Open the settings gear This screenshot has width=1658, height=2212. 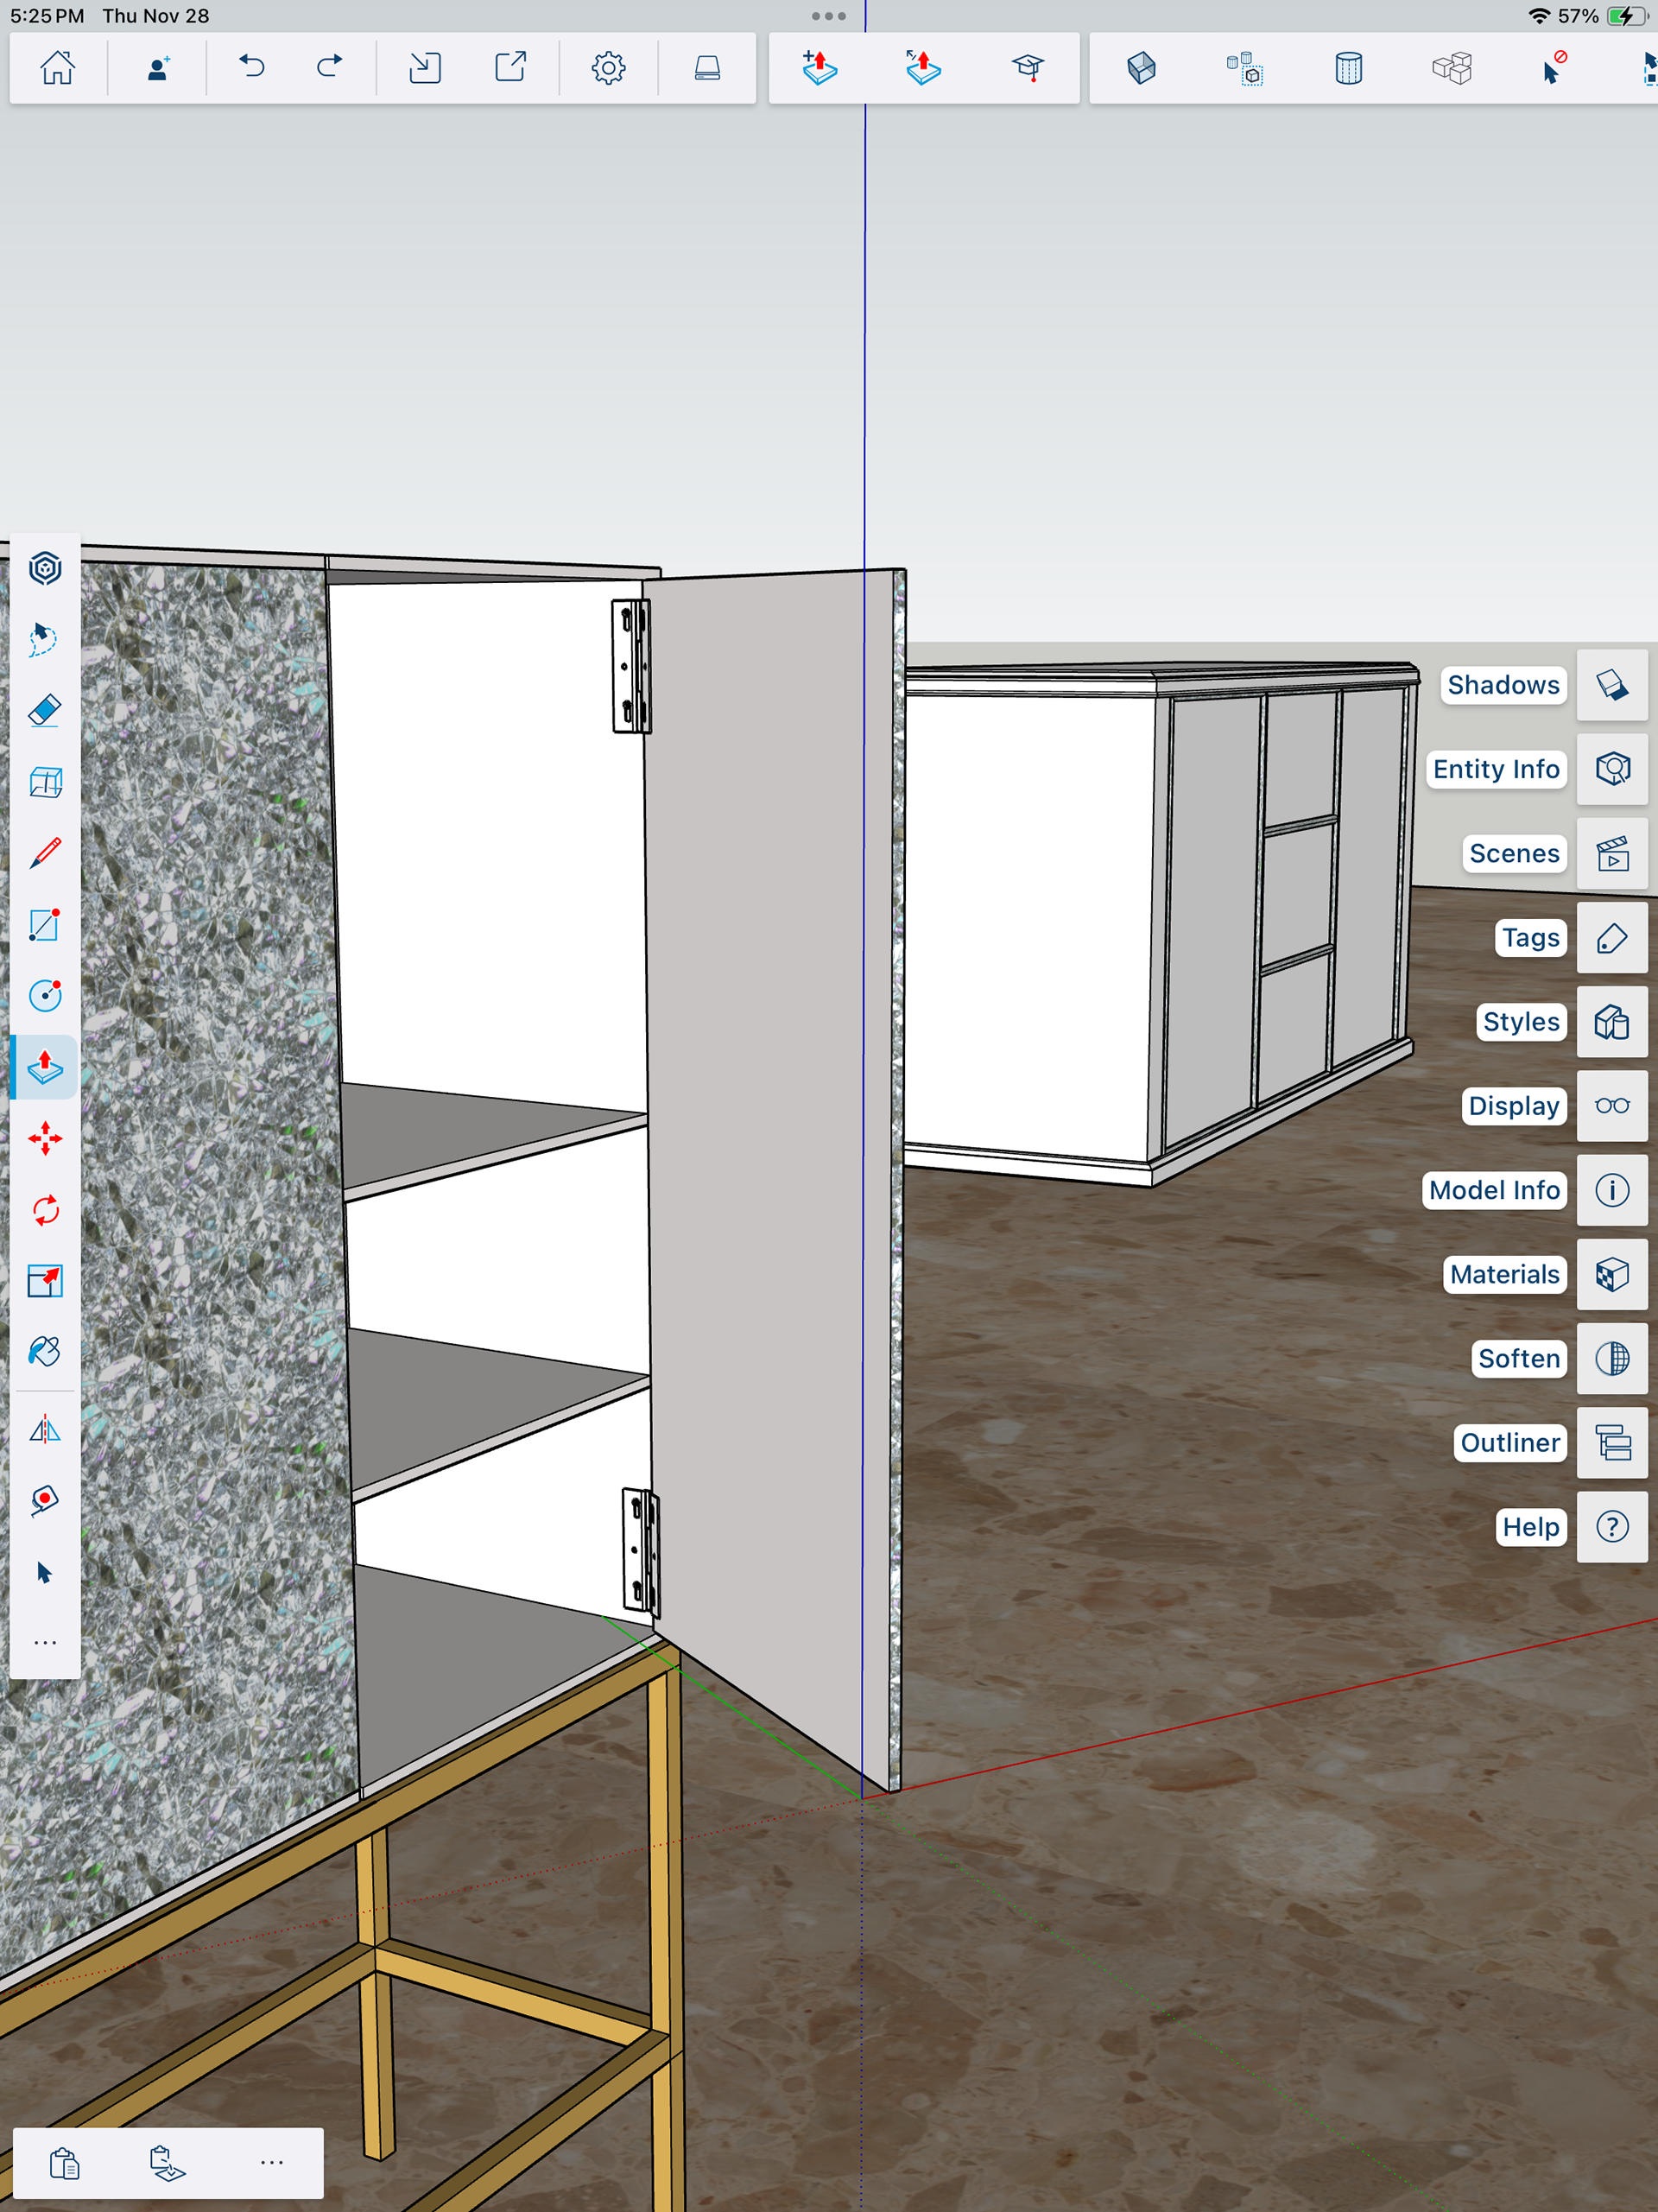608,68
